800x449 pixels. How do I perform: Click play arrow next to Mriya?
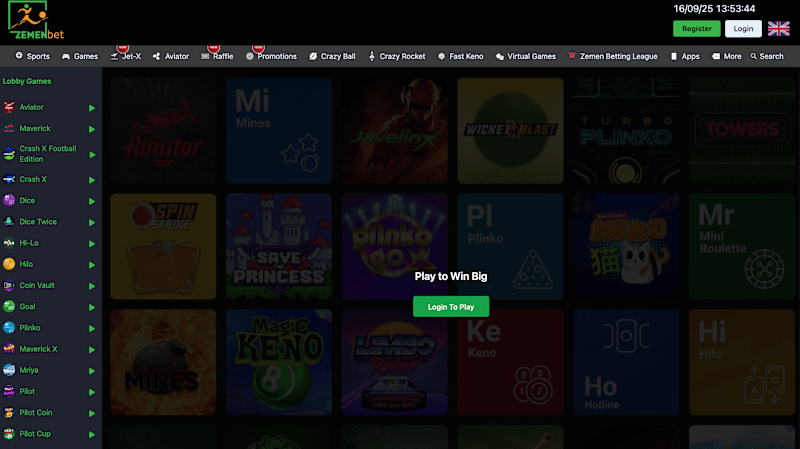(92, 371)
